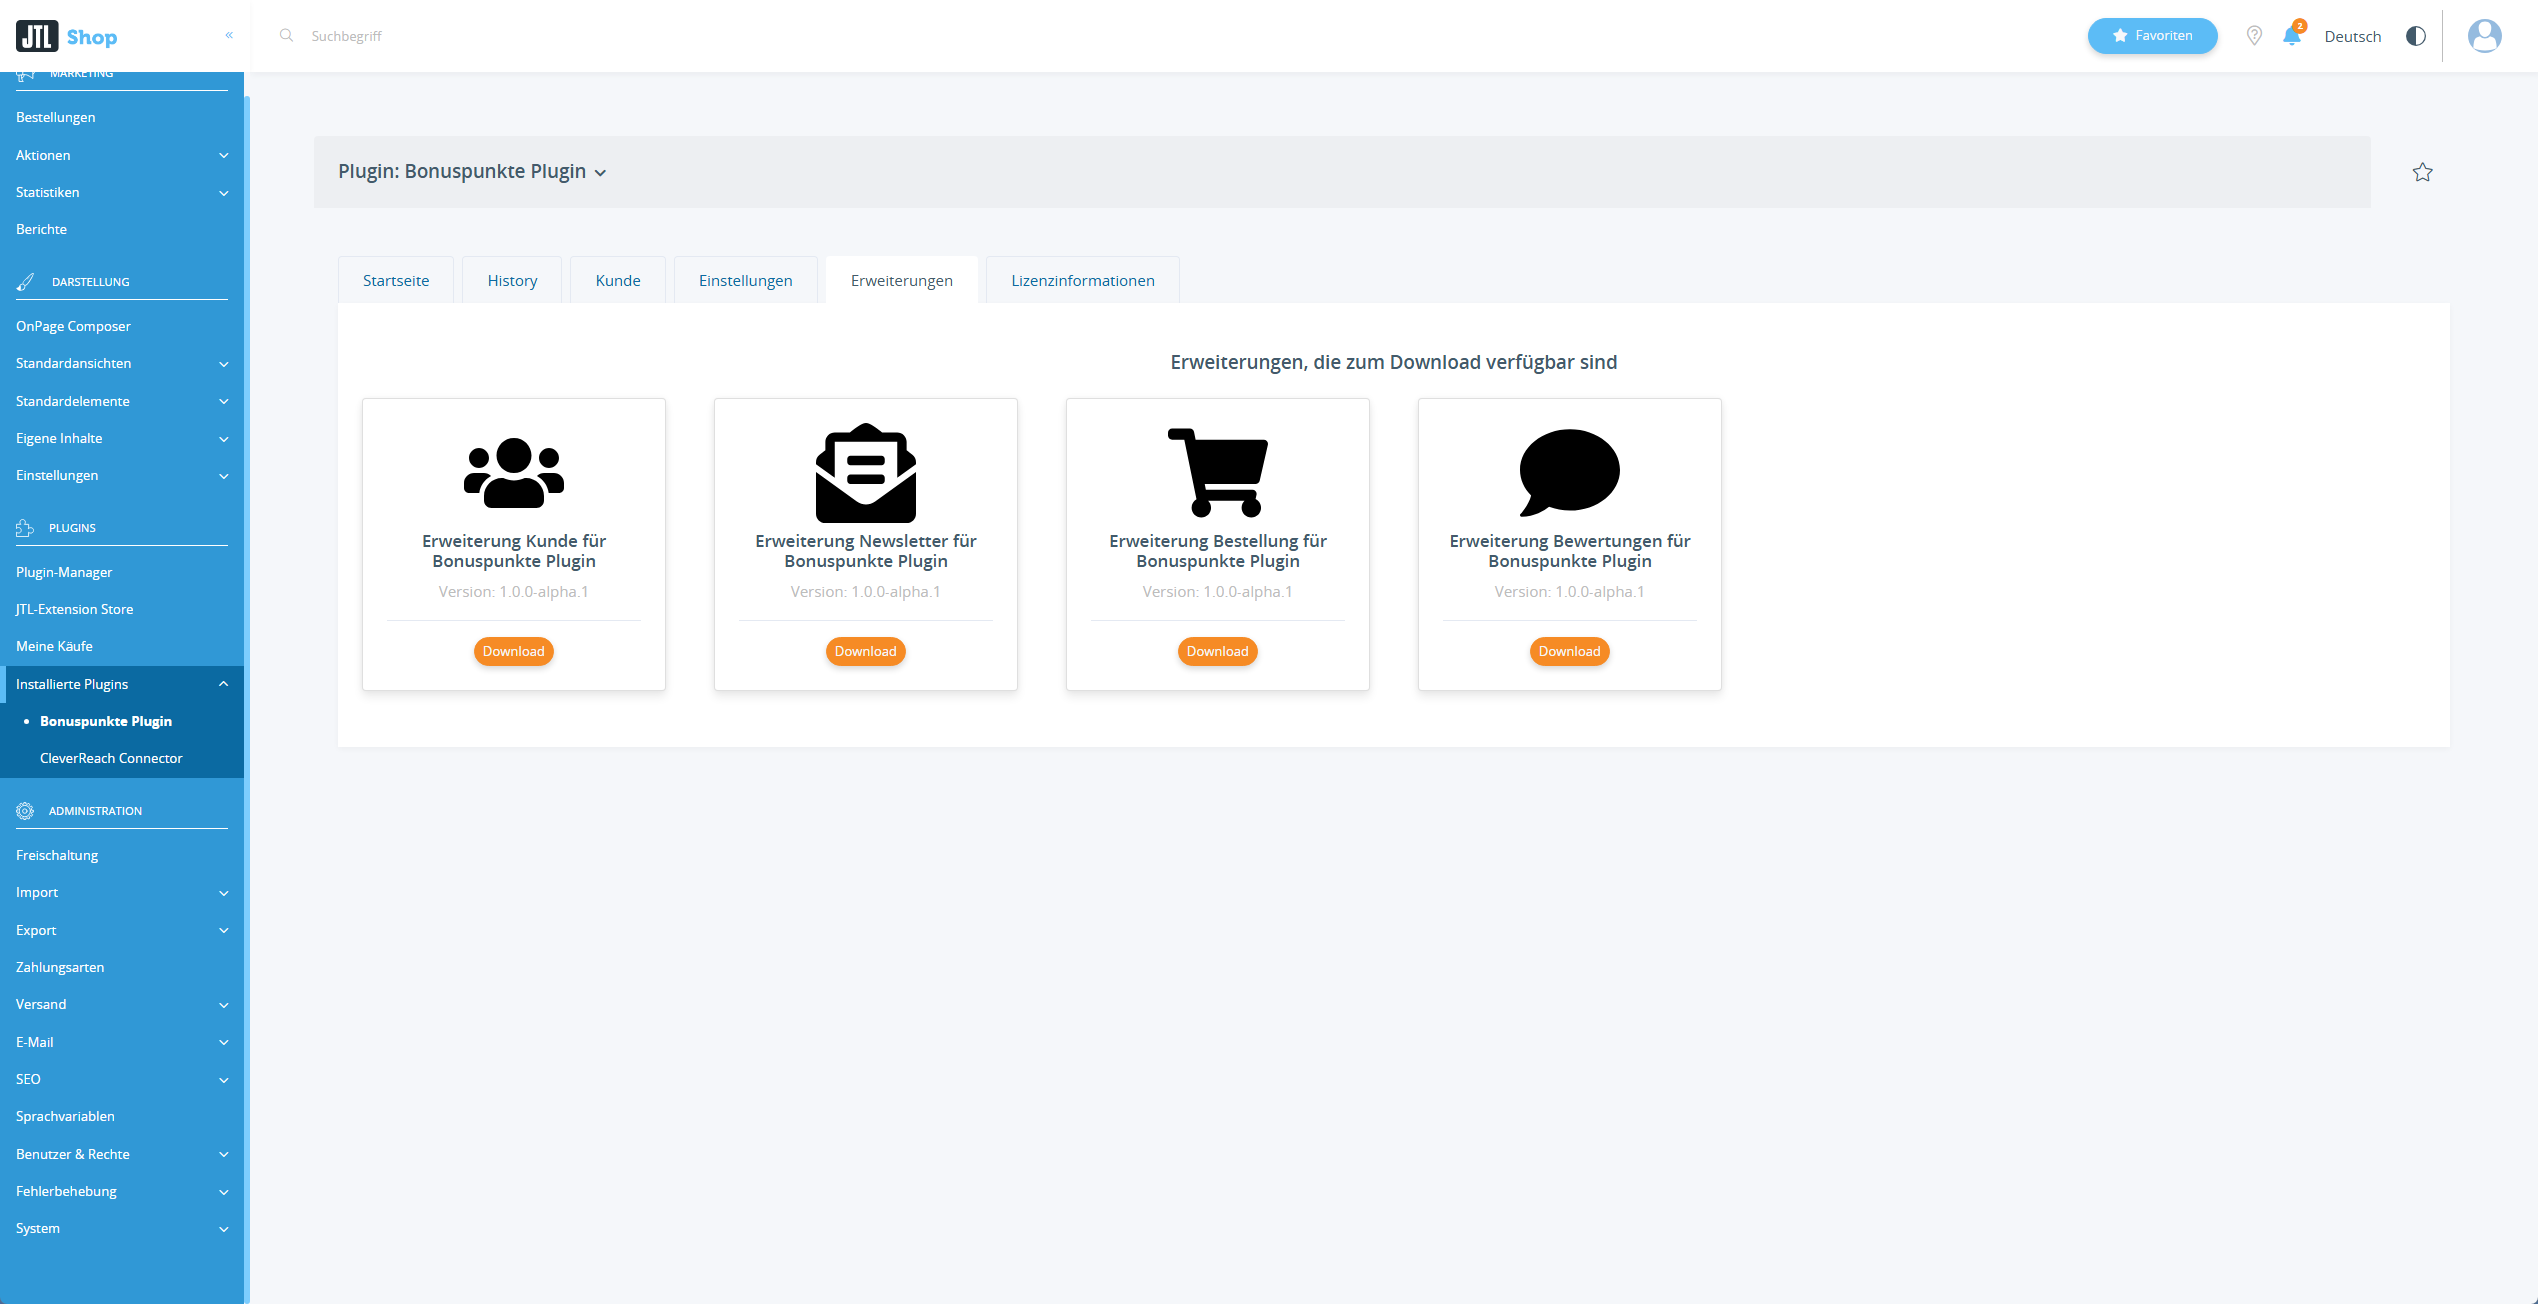
Task: Collapse Installierte Plugins section
Action: pyautogui.click(x=122, y=684)
